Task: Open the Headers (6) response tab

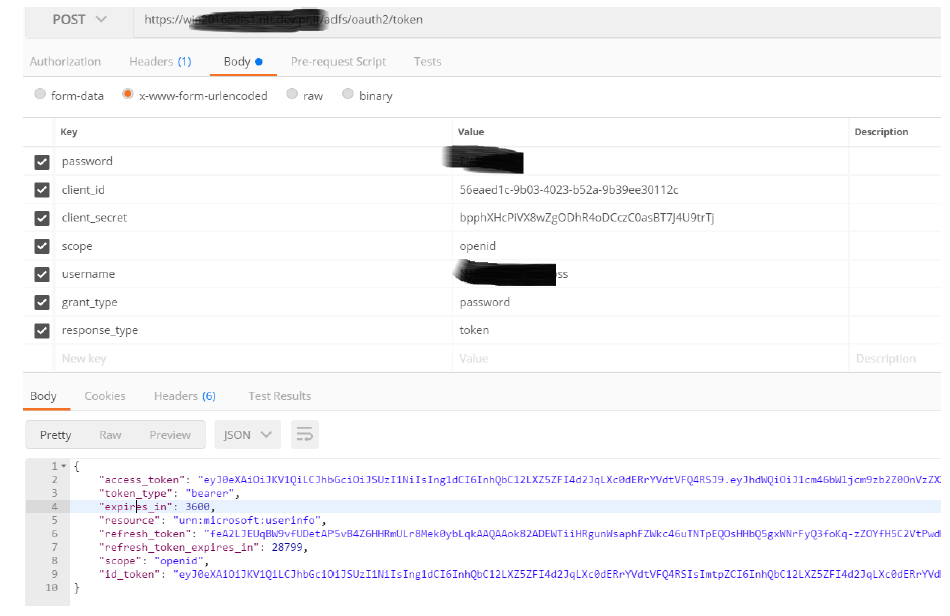Action: 184,395
